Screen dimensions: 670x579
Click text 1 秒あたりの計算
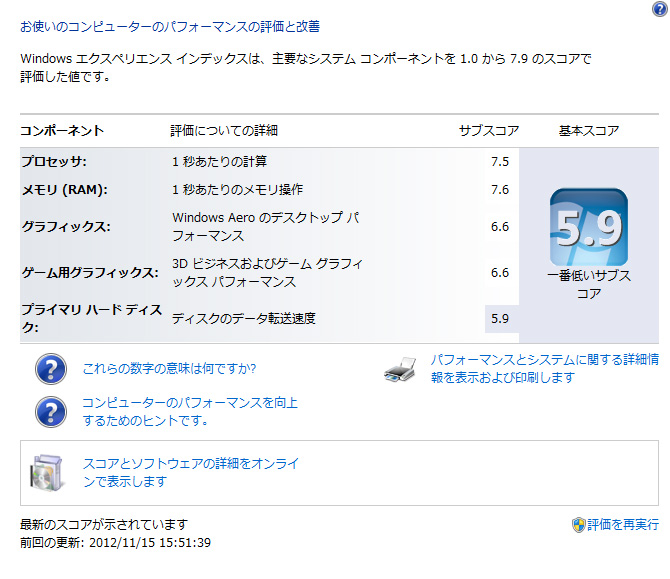point(220,162)
